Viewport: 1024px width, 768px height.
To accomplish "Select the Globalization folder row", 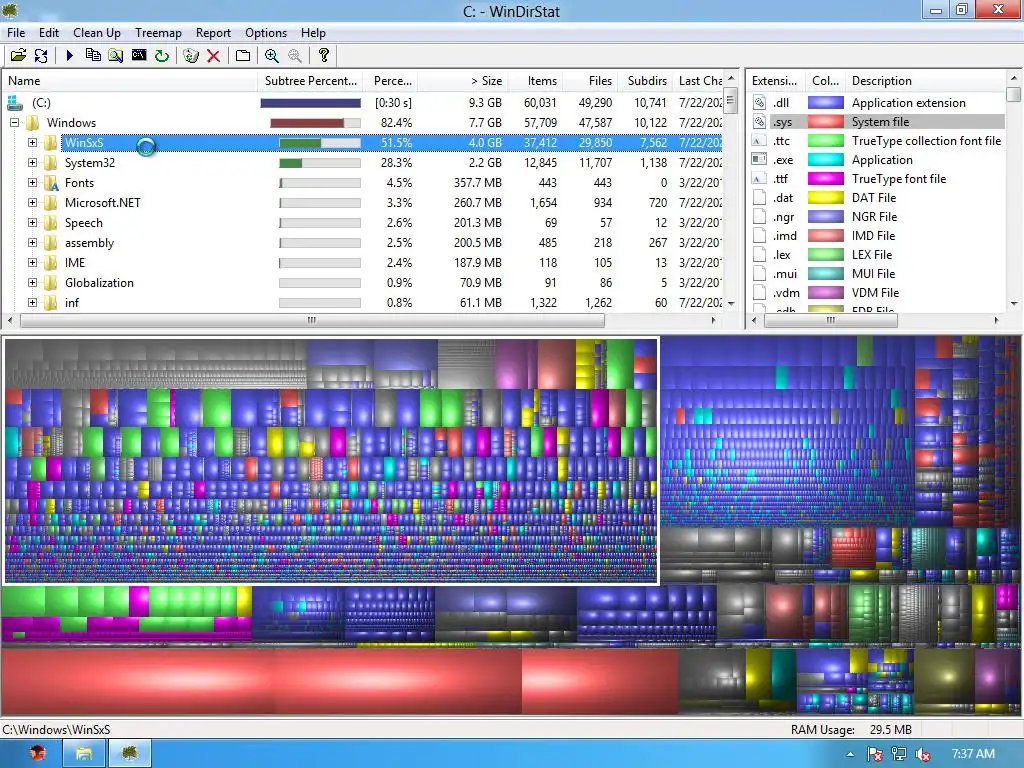I will pos(364,283).
